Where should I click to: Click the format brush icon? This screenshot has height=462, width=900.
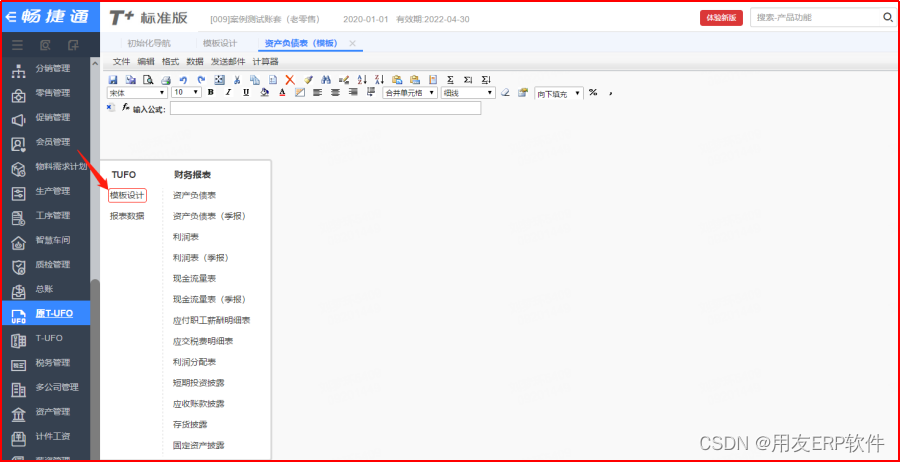(x=308, y=80)
